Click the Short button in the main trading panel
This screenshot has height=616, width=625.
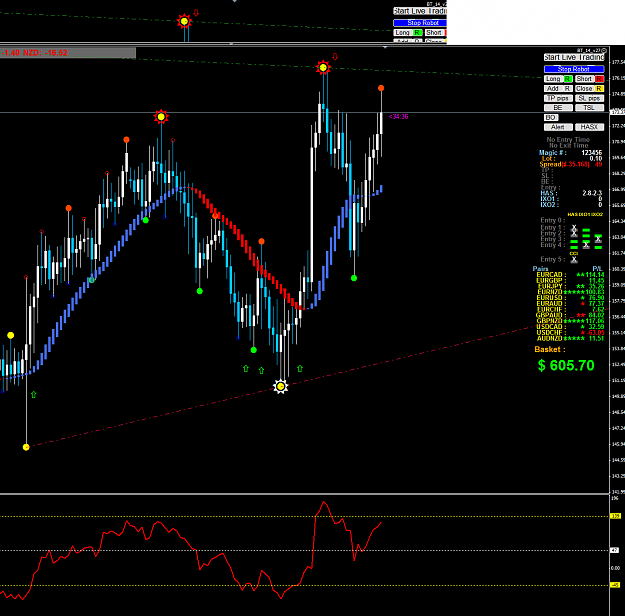tap(584, 79)
